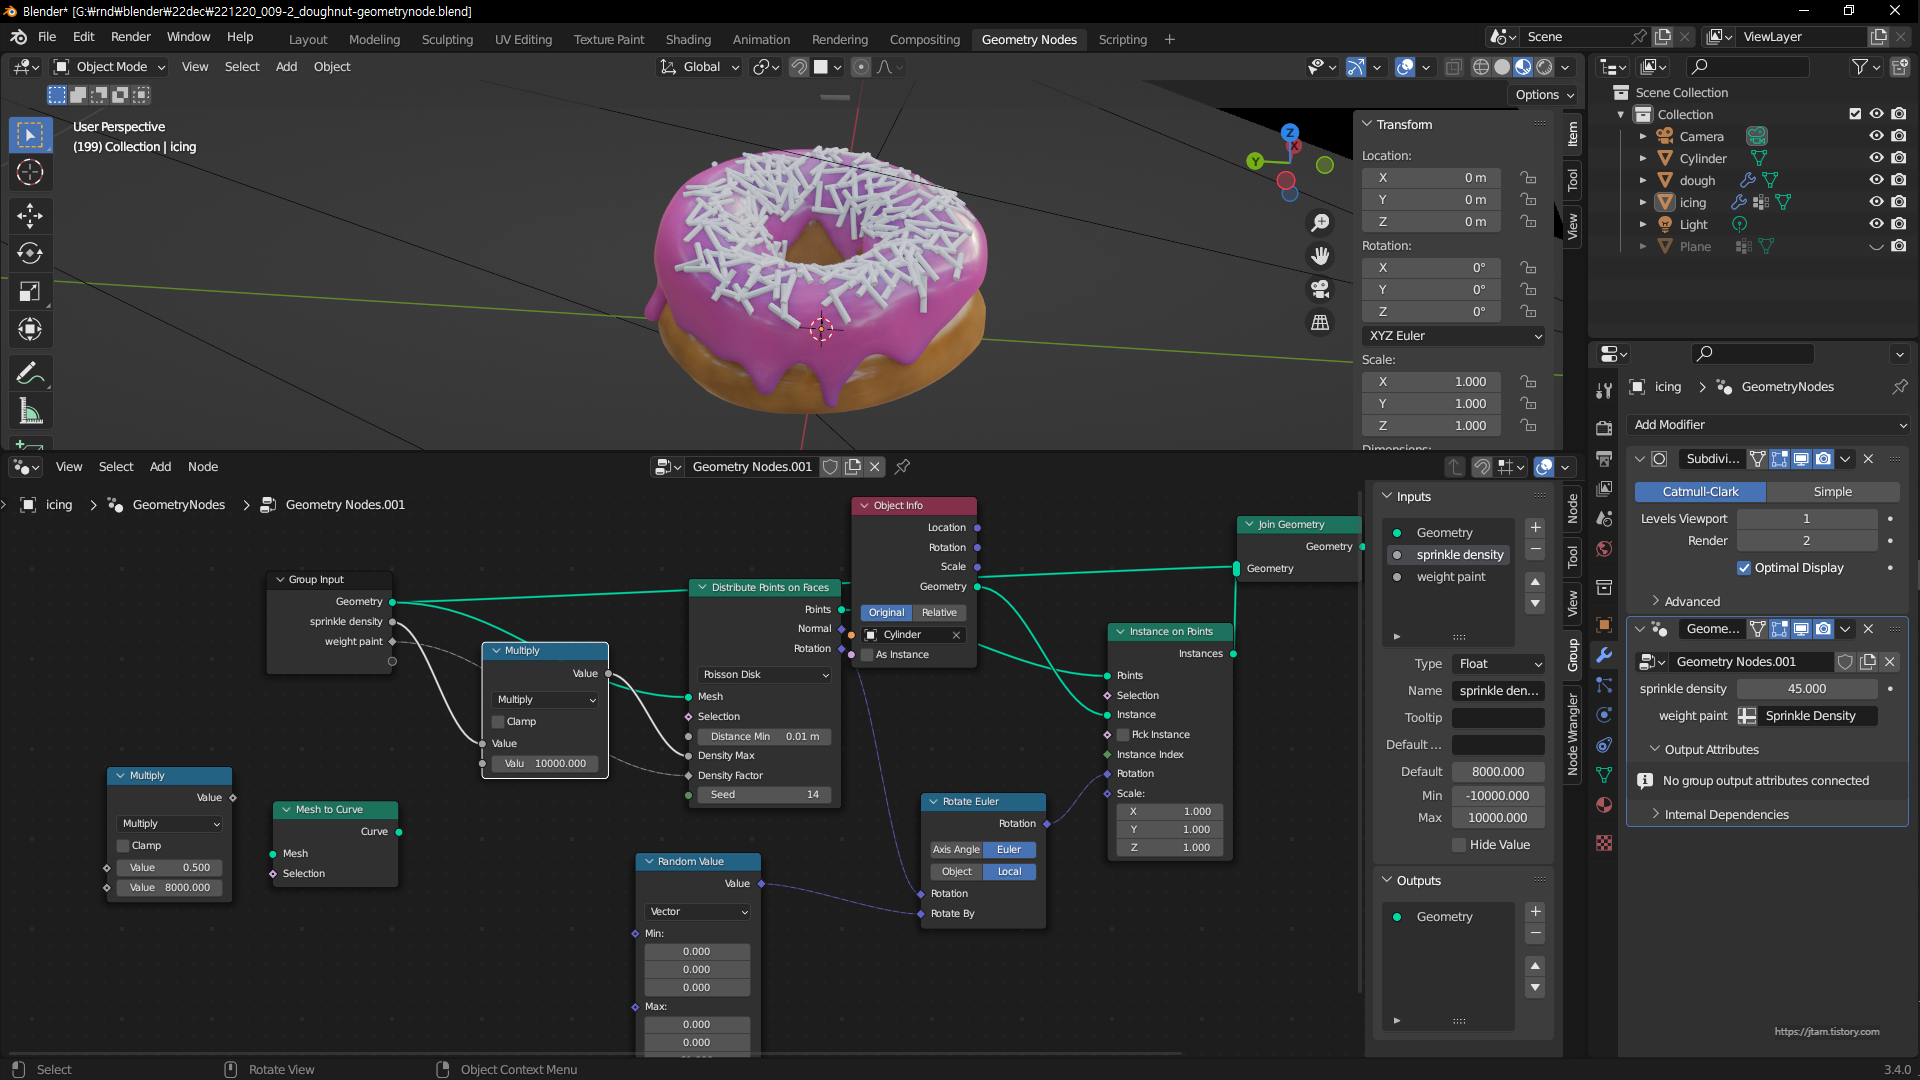Open Modifier properties wrench tab
This screenshot has height=1080, width=1920.
(x=1604, y=655)
